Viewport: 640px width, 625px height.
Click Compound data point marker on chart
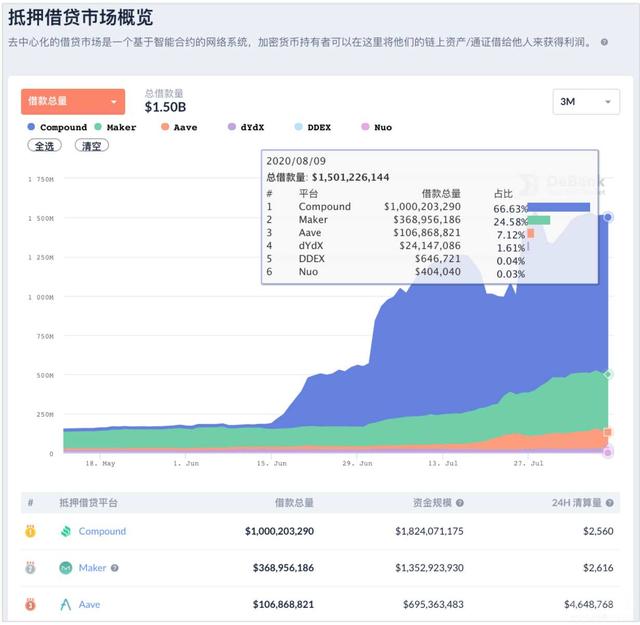point(608,217)
